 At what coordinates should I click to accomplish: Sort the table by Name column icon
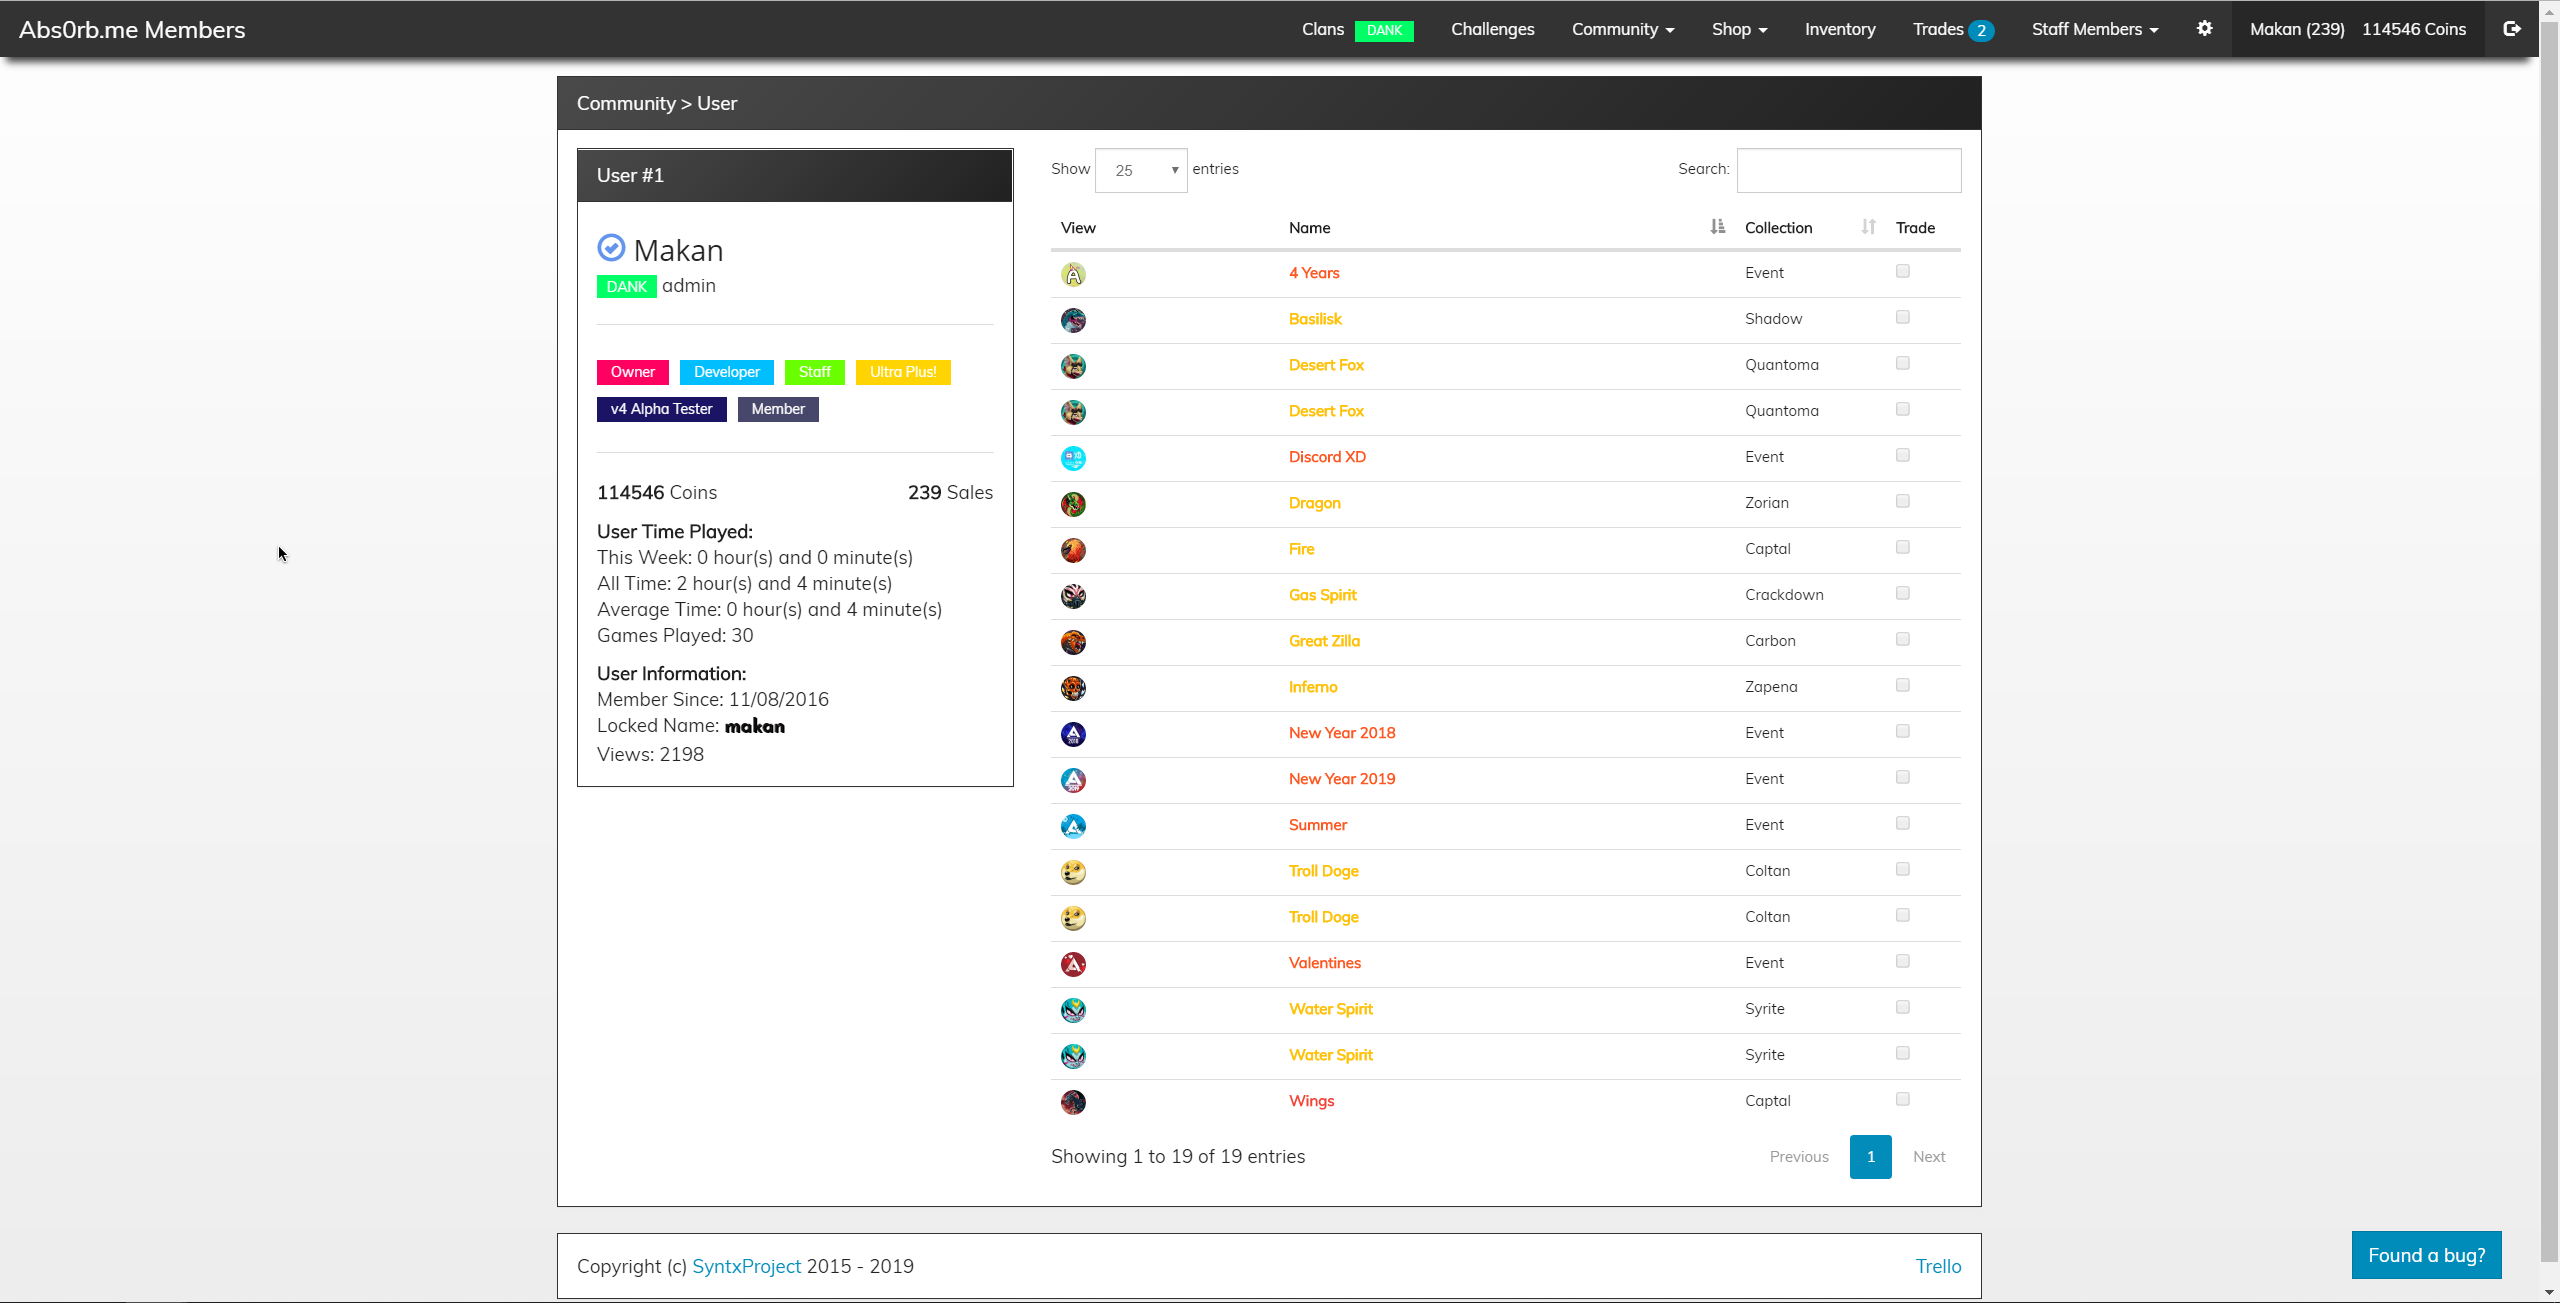point(1717,227)
